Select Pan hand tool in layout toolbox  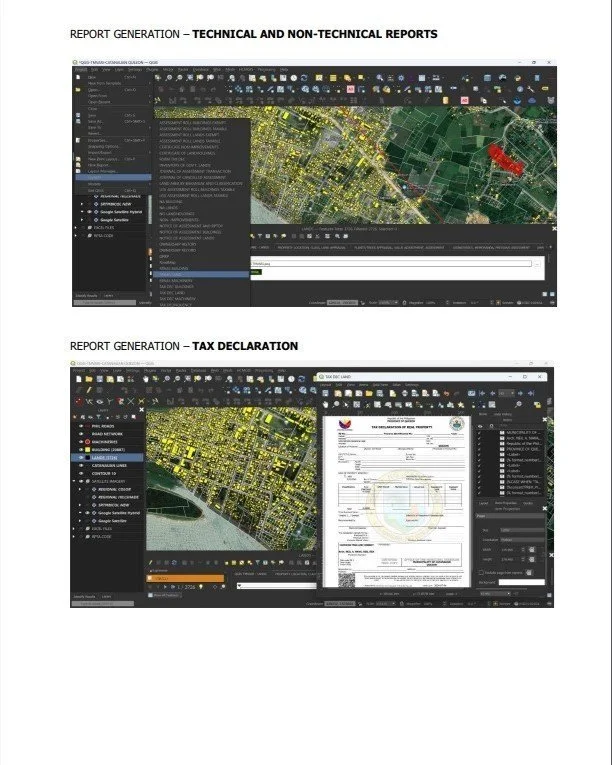326,404
